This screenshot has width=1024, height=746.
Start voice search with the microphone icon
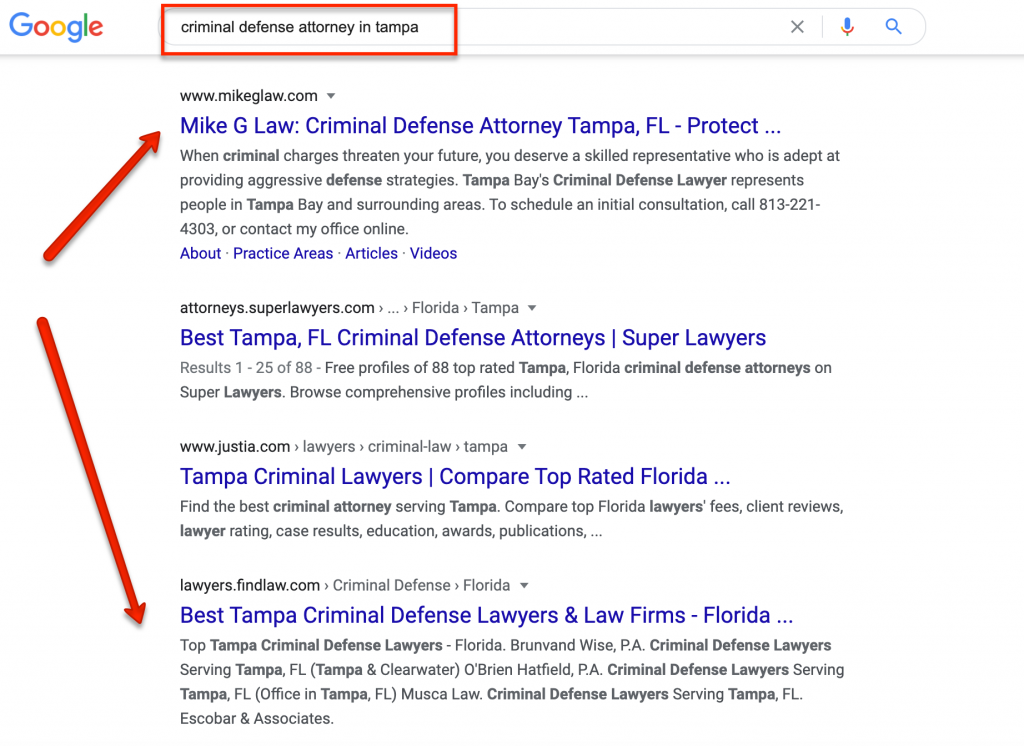tap(847, 27)
